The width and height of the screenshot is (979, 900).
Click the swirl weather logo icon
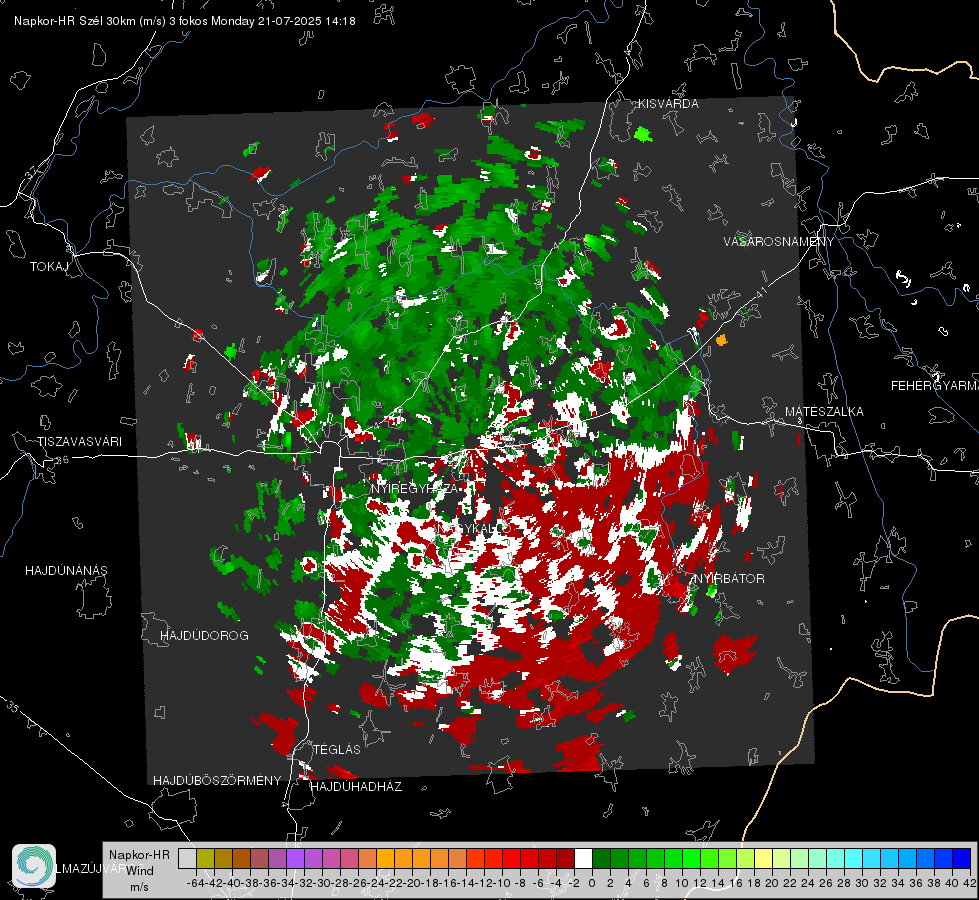click(34, 866)
